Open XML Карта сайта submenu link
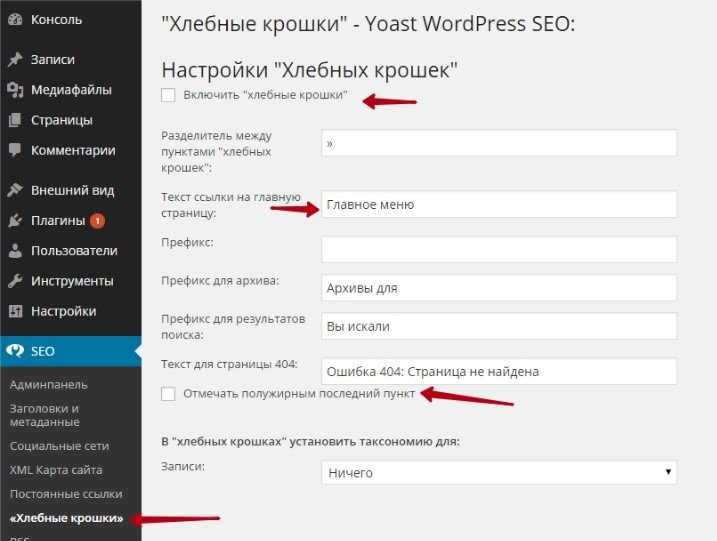 (56, 470)
